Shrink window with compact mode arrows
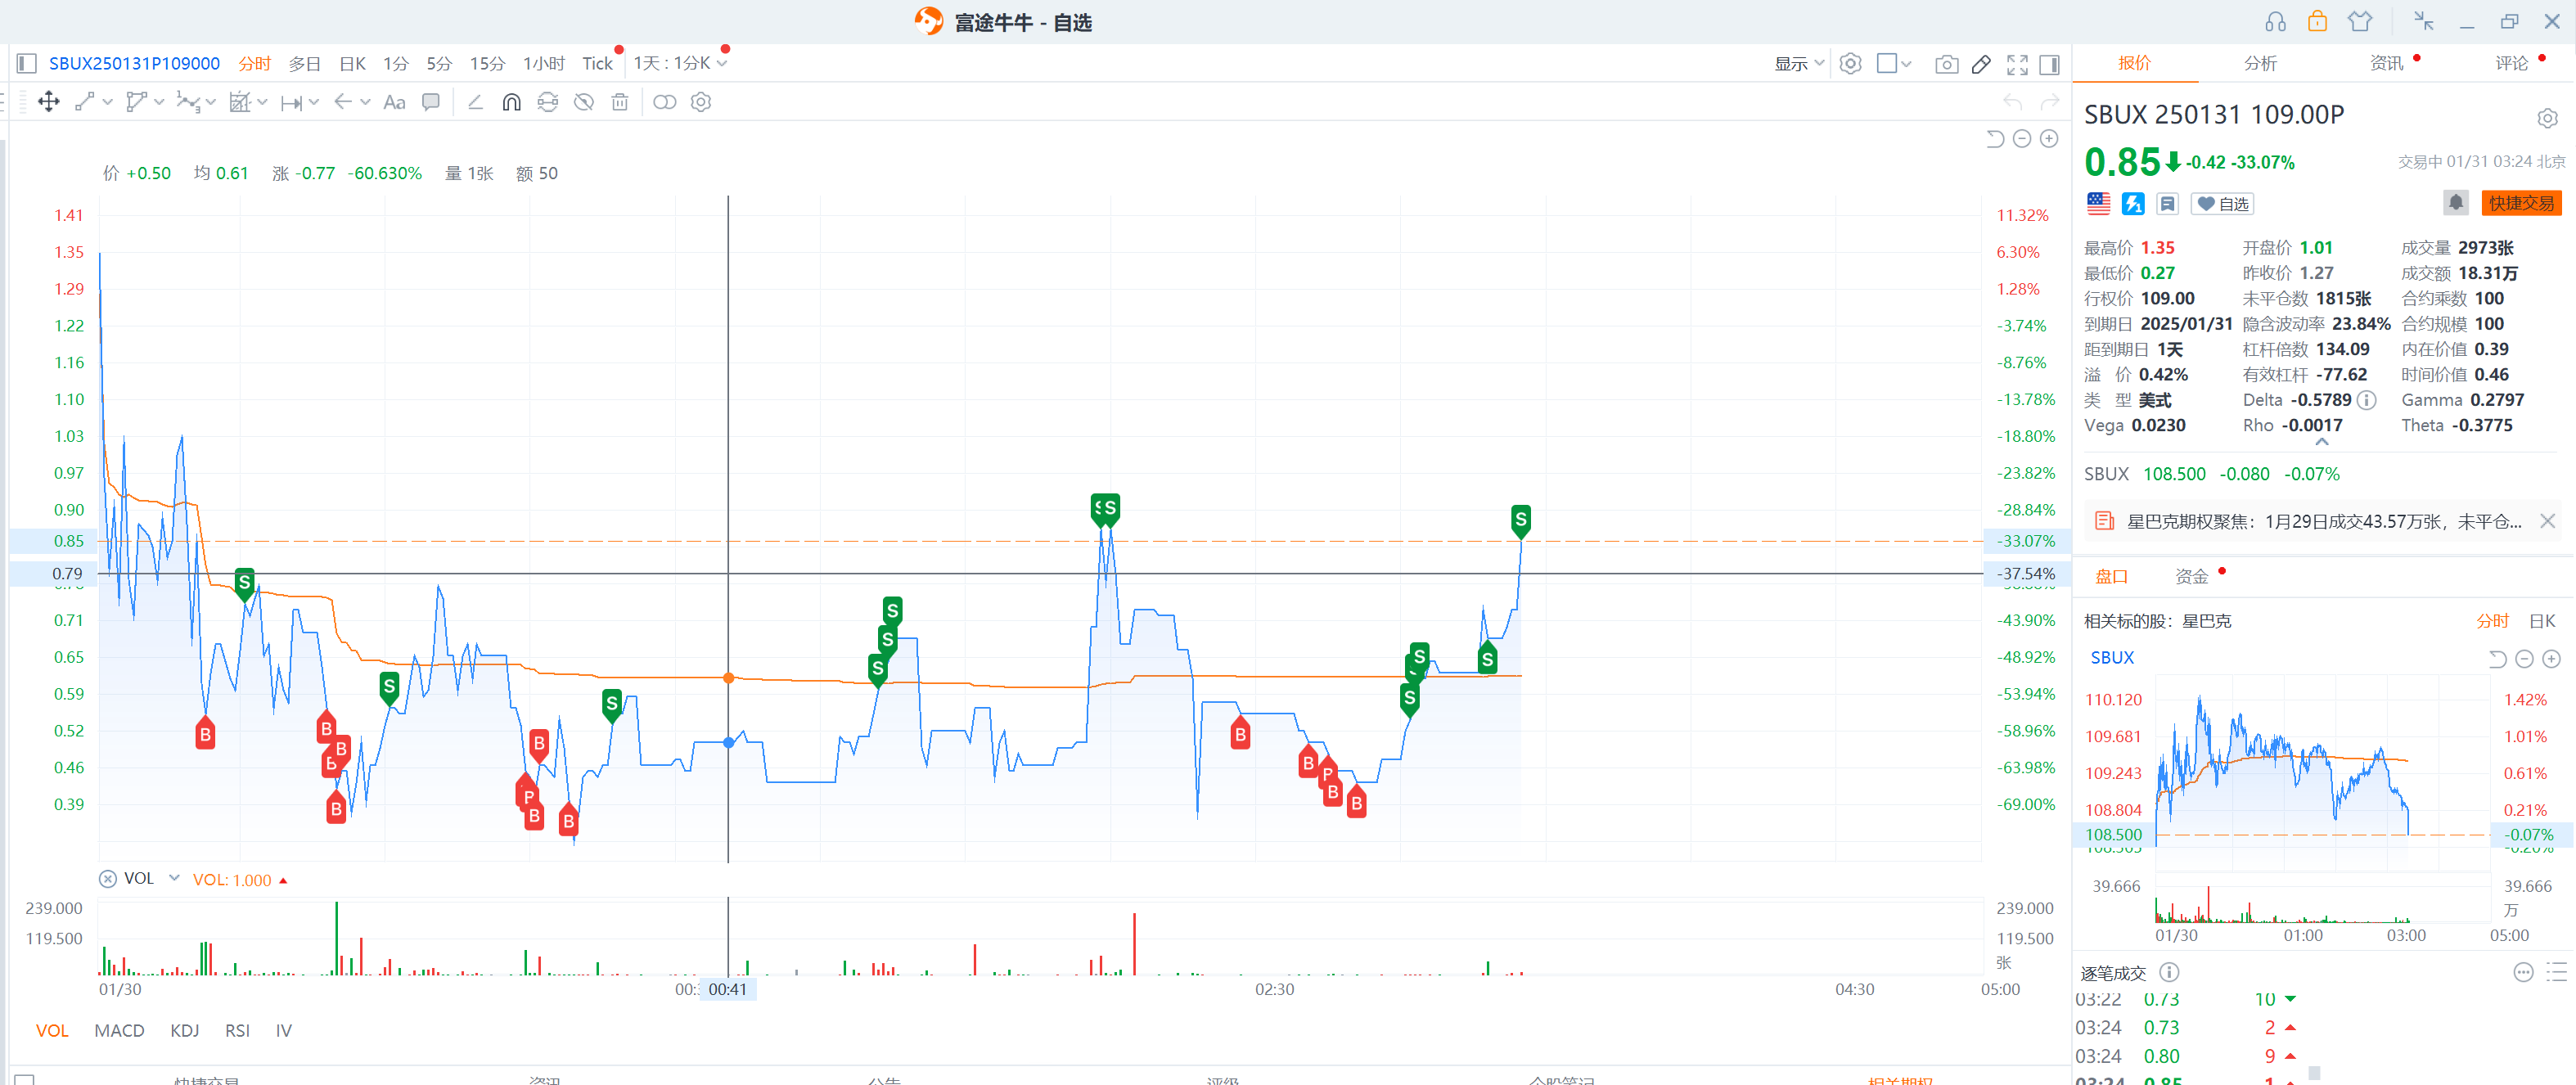2576x1085 pixels. point(2424,21)
